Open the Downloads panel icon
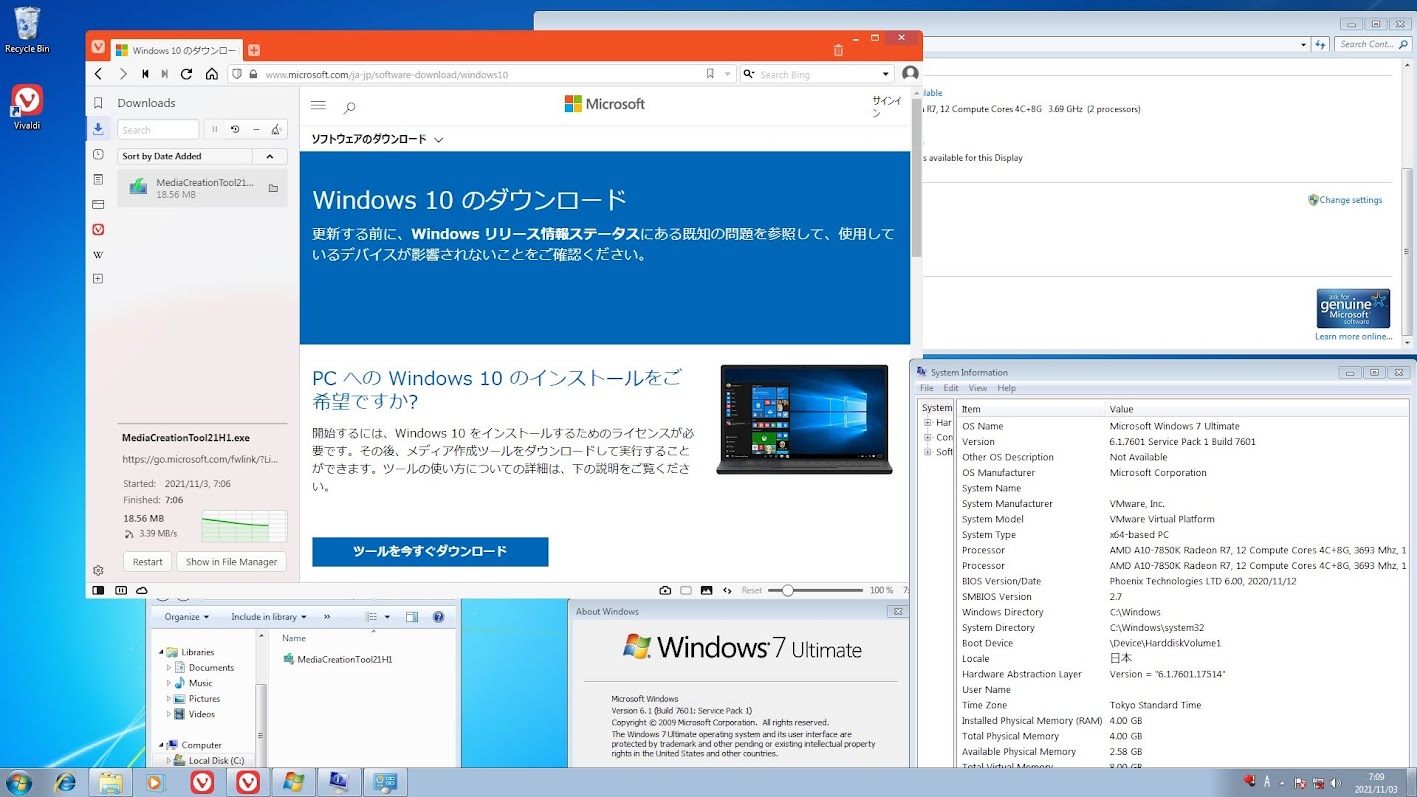 pyautogui.click(x=98, y=129)
